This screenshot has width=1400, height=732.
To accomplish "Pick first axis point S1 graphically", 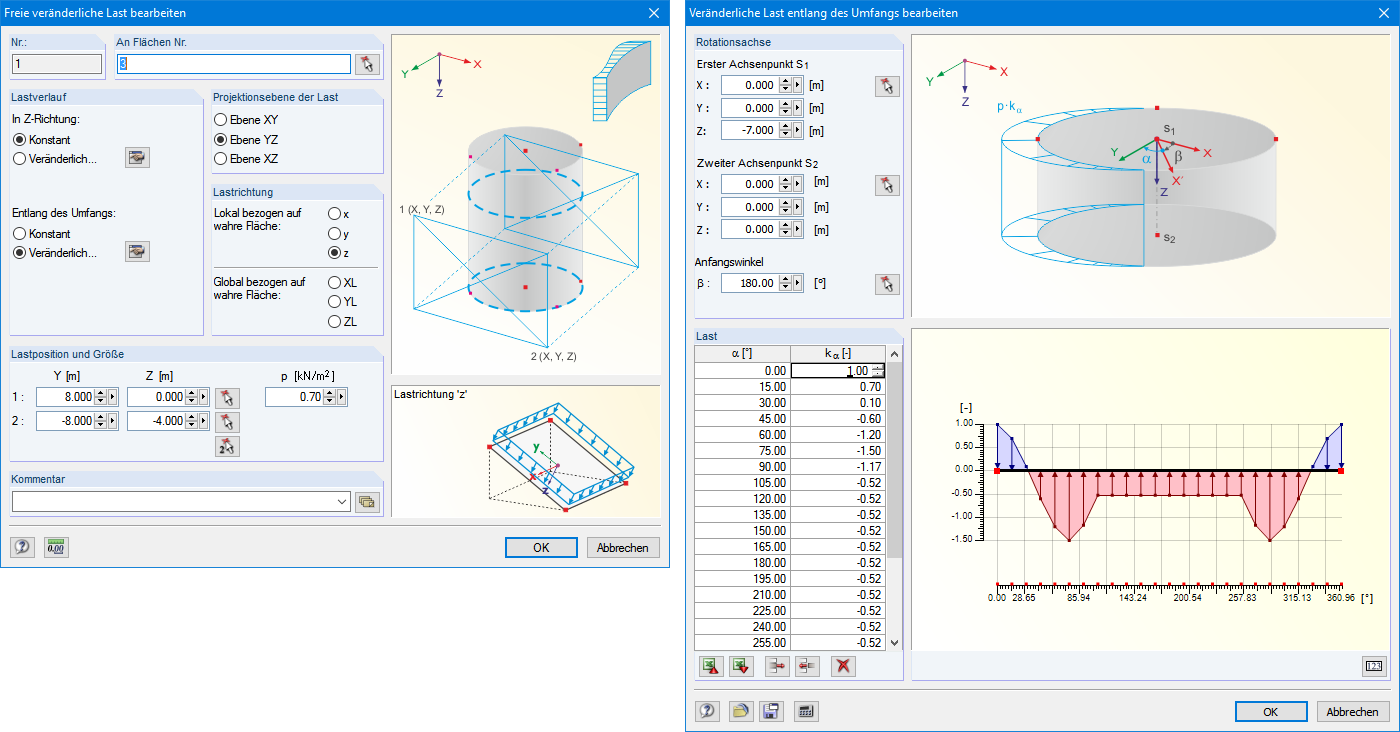I will [887, 86].
